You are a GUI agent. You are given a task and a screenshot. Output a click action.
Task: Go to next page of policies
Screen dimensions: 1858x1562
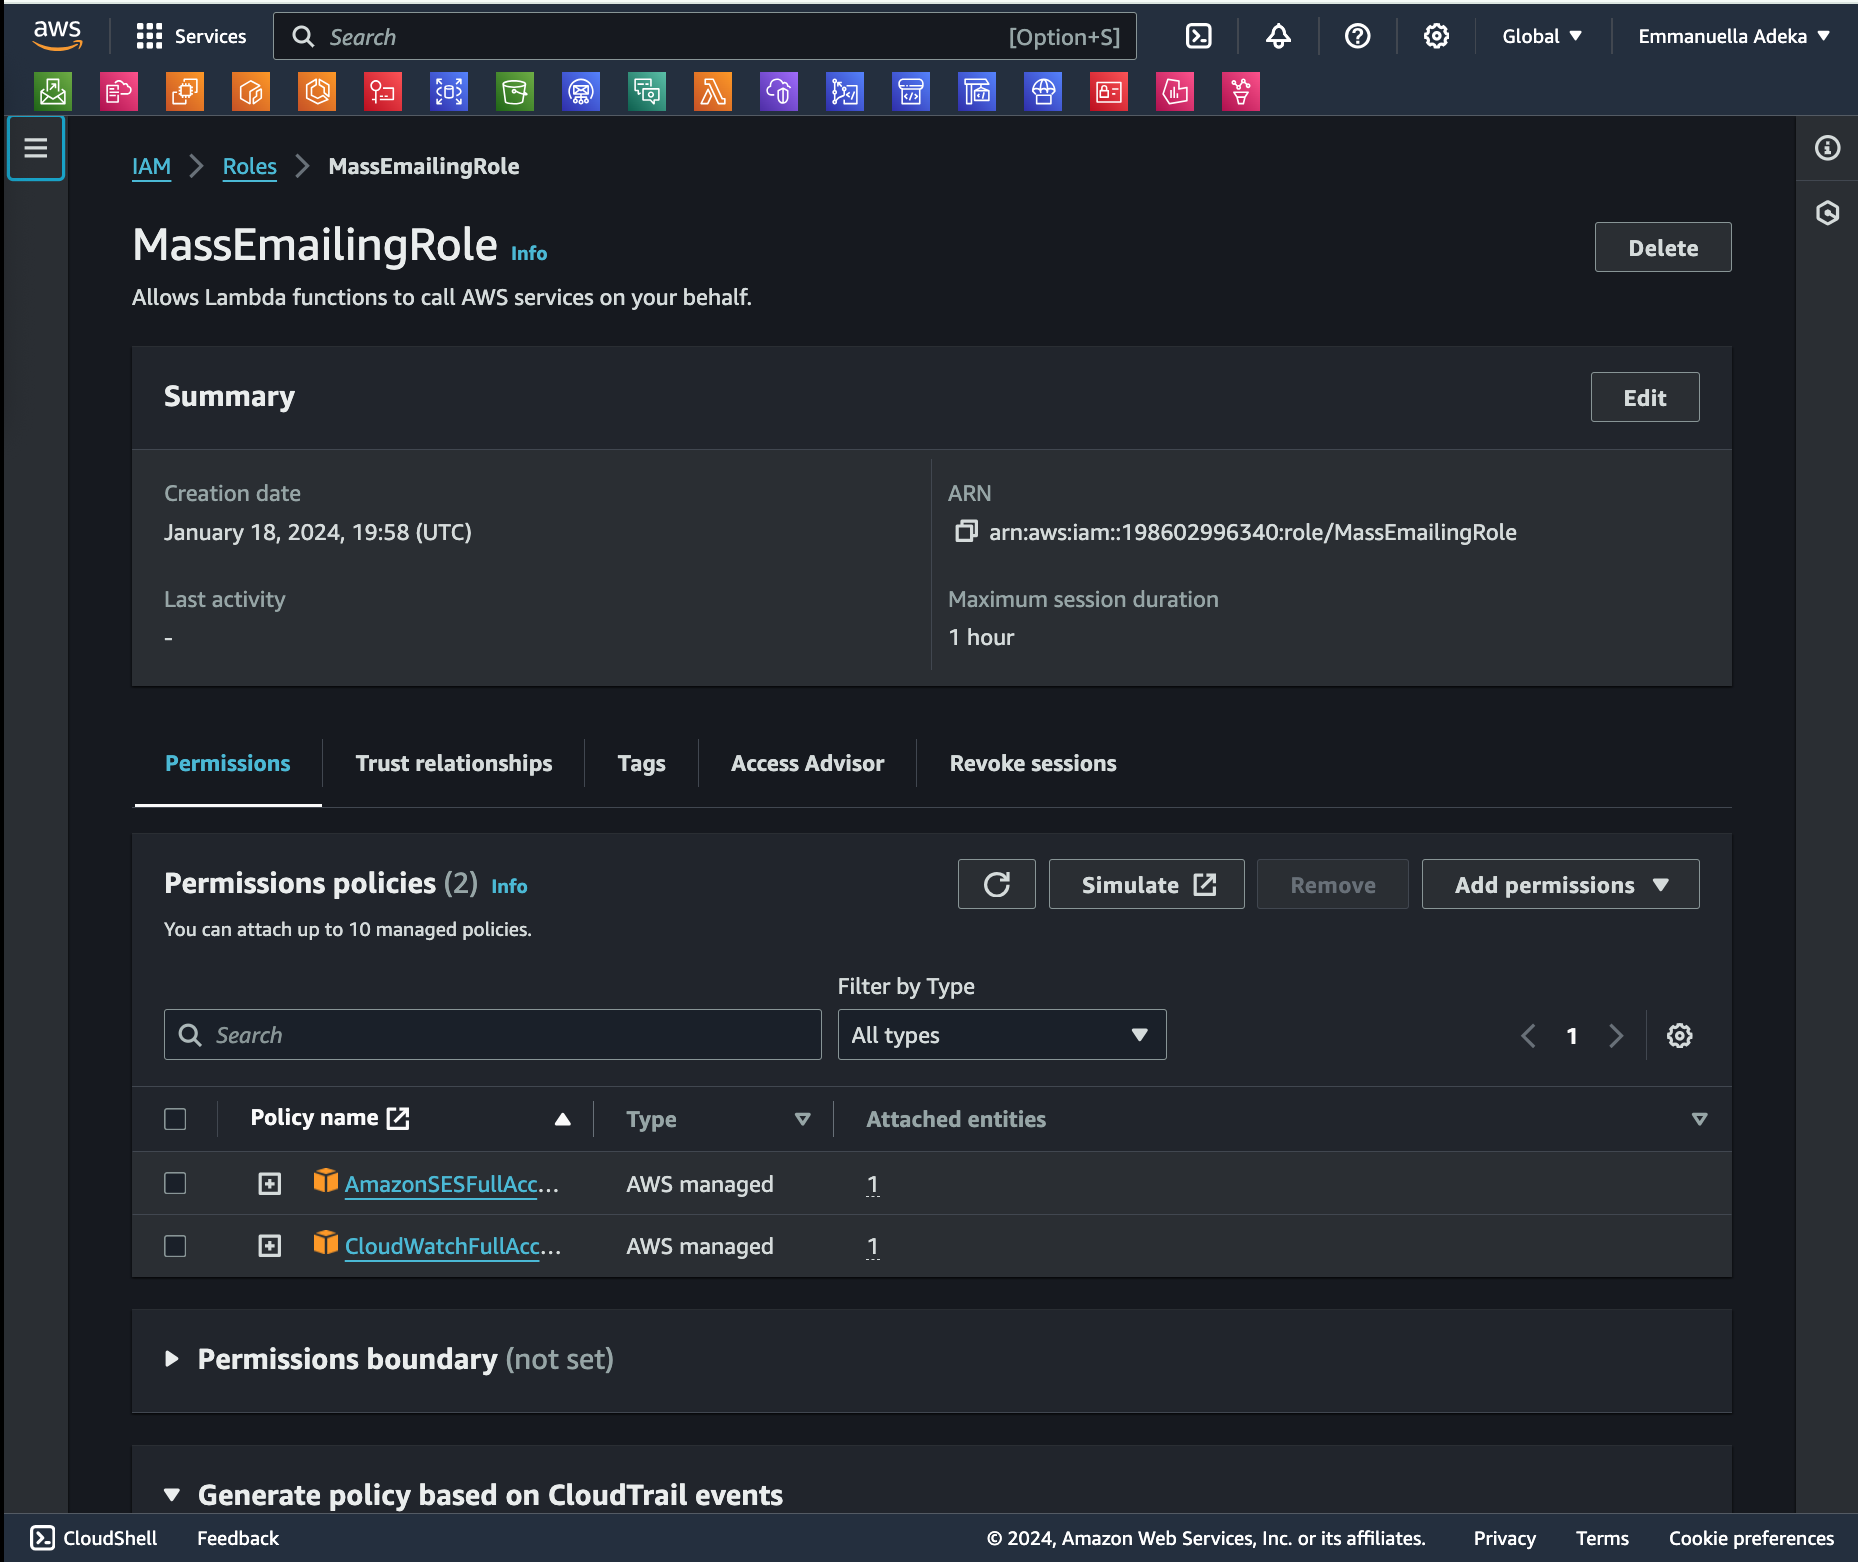1615,1035
